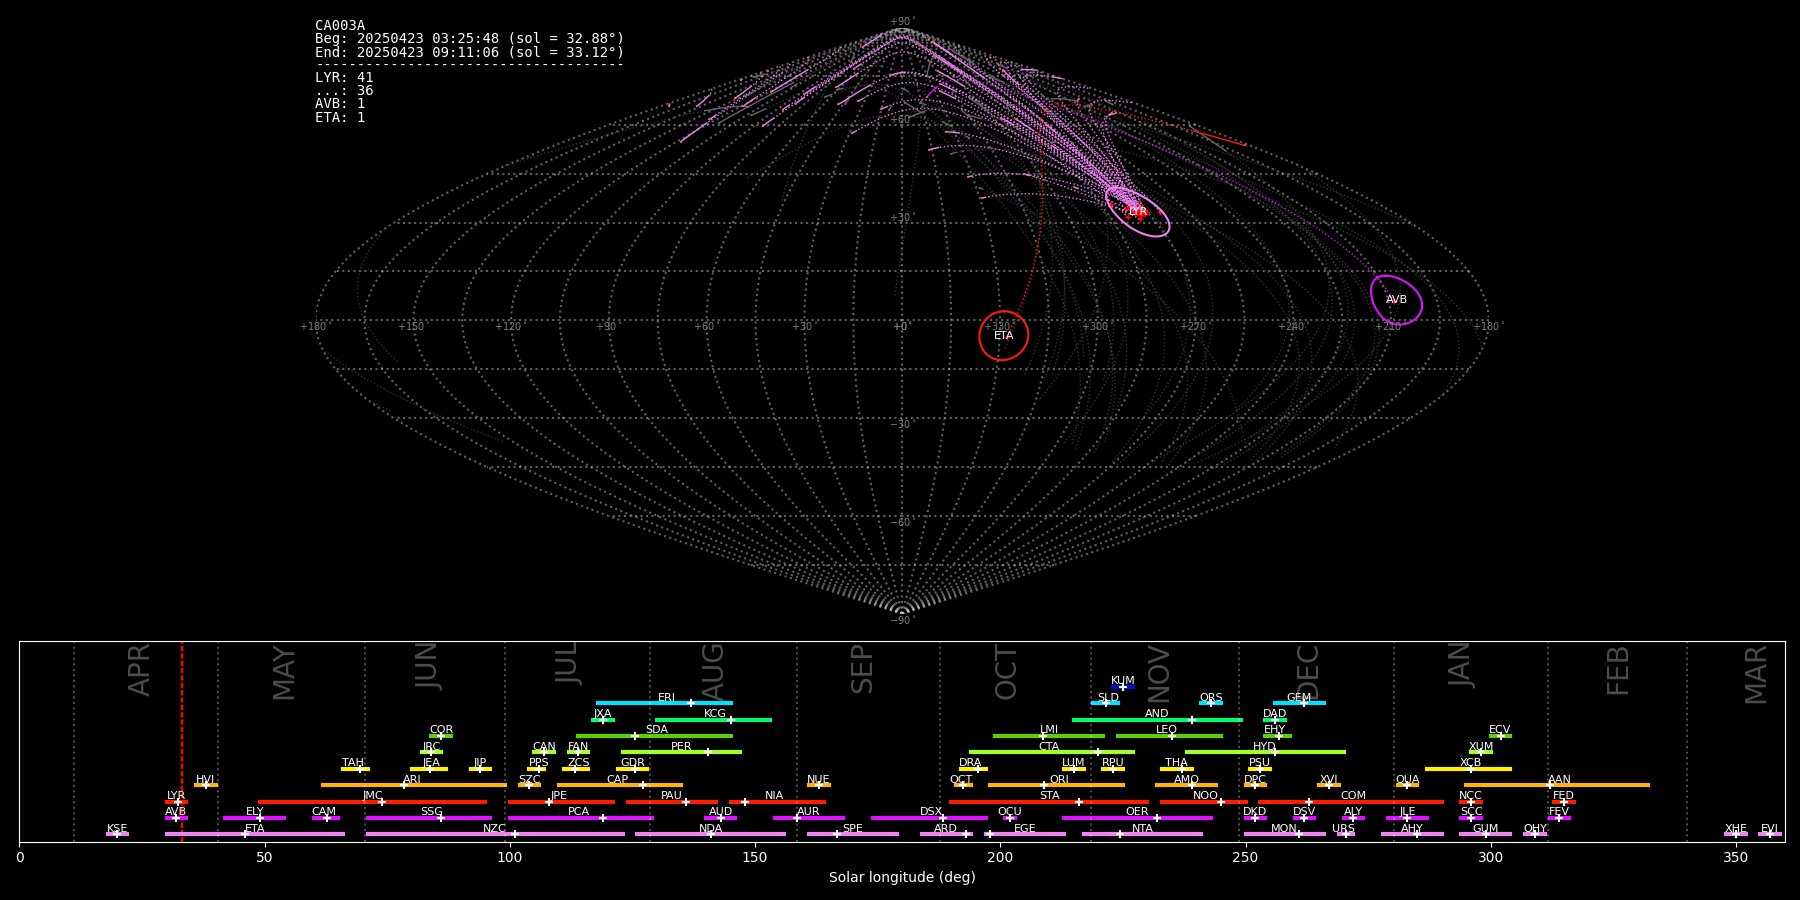Screen dimensions: 1800x900
Task: Click the 'ETA: 1' legend entry
Action: 340,117
